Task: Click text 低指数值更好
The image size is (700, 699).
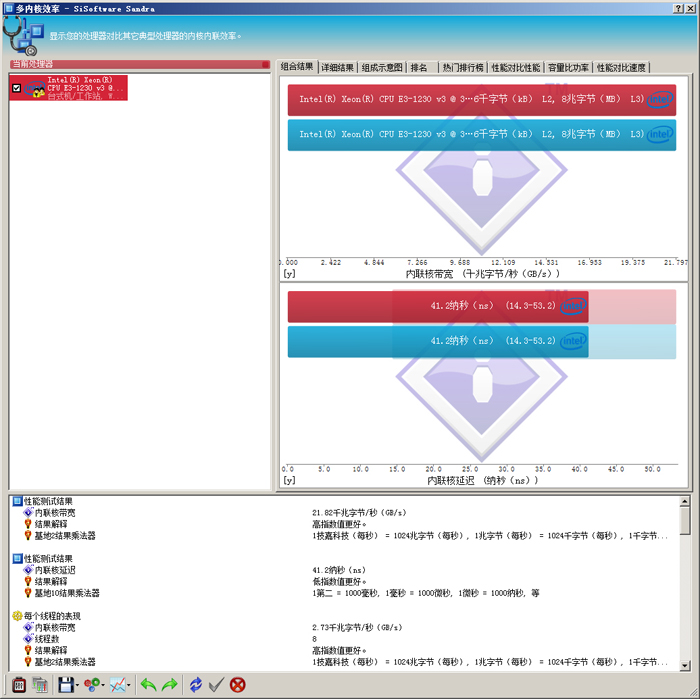Action: tap(339, 582)
